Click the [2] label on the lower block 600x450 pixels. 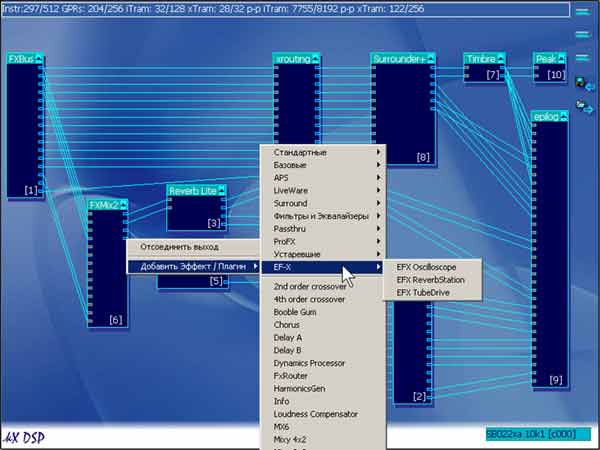(420, 396)
